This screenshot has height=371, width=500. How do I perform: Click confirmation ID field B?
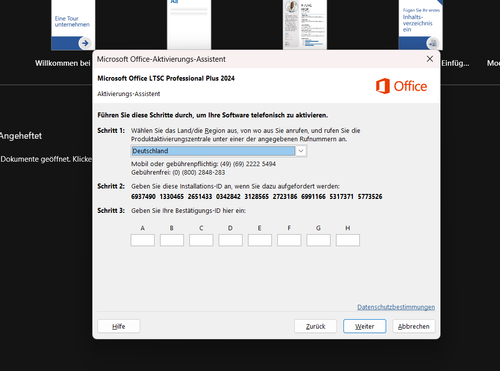tap(172, 240)
